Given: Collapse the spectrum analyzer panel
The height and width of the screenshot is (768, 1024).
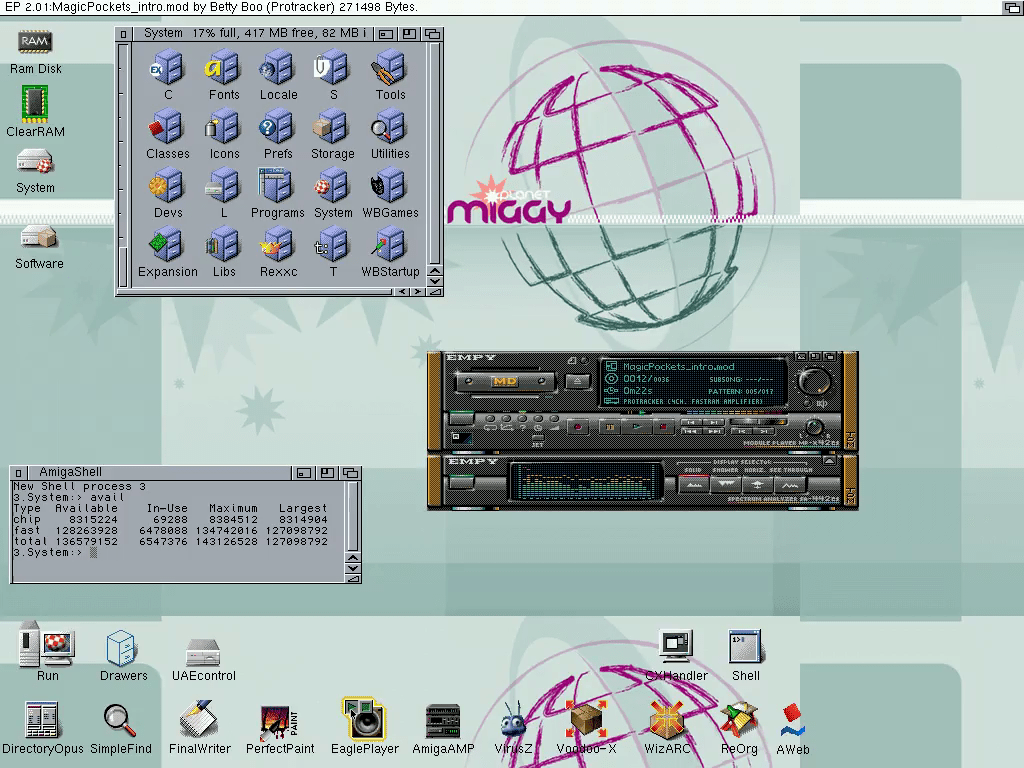Looking at the screenshot, I should 829,460.
